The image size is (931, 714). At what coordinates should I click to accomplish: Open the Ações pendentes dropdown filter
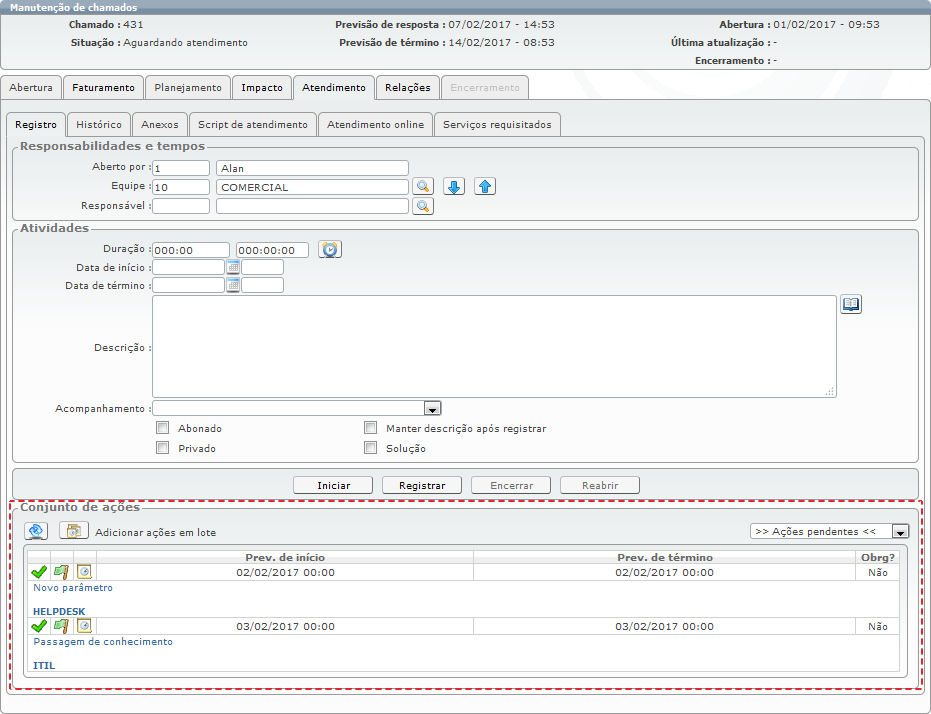pyautogui.click(x=900, y=531)
